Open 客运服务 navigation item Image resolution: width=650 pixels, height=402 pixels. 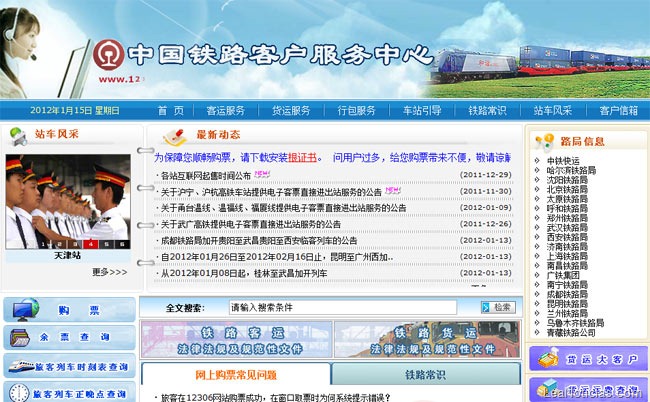click(226, 111)
